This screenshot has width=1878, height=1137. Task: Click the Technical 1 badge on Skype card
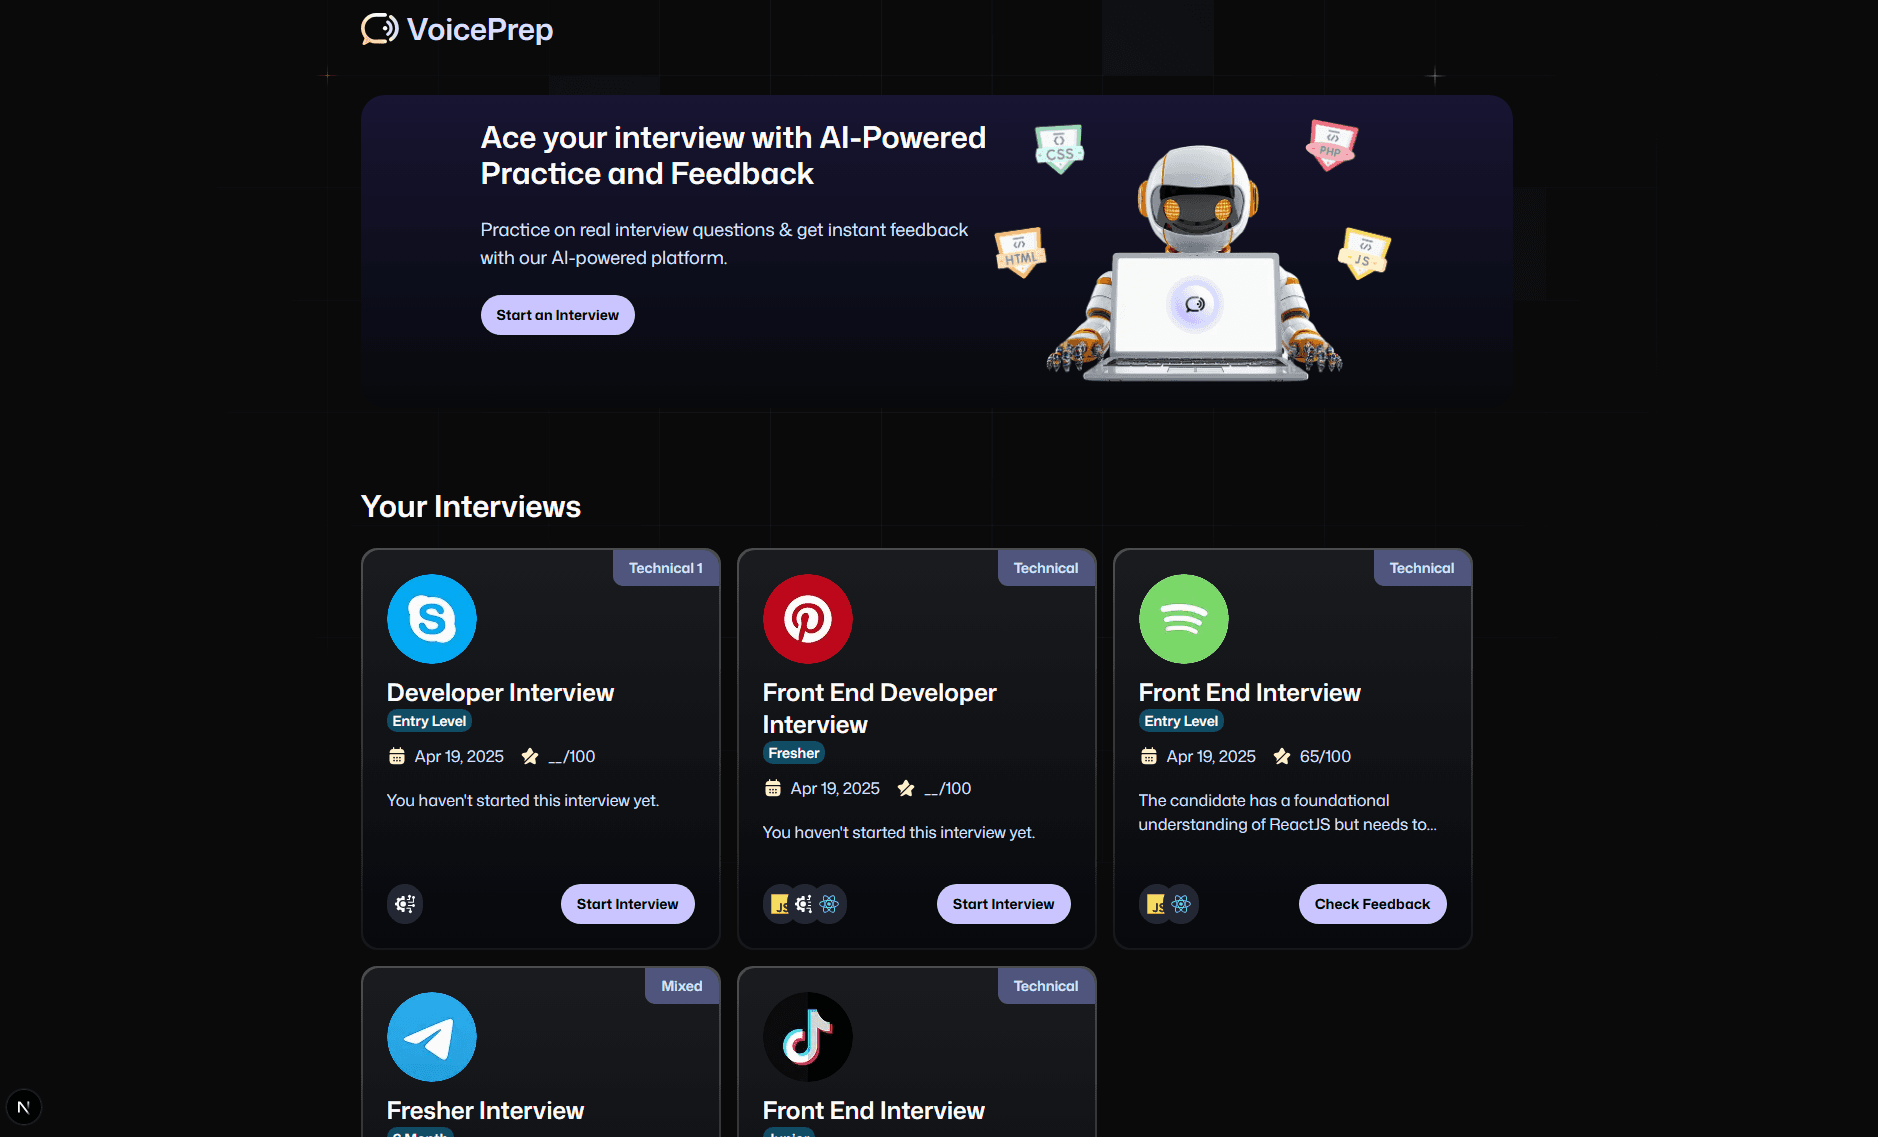666,568
